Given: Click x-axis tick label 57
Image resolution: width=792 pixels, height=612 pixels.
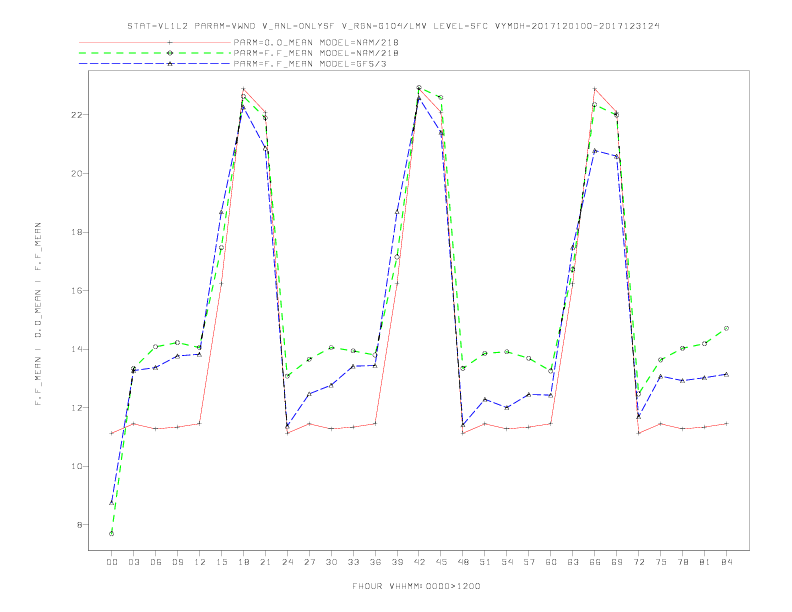Looking at the screenshot, I should (x=529, y=562).
